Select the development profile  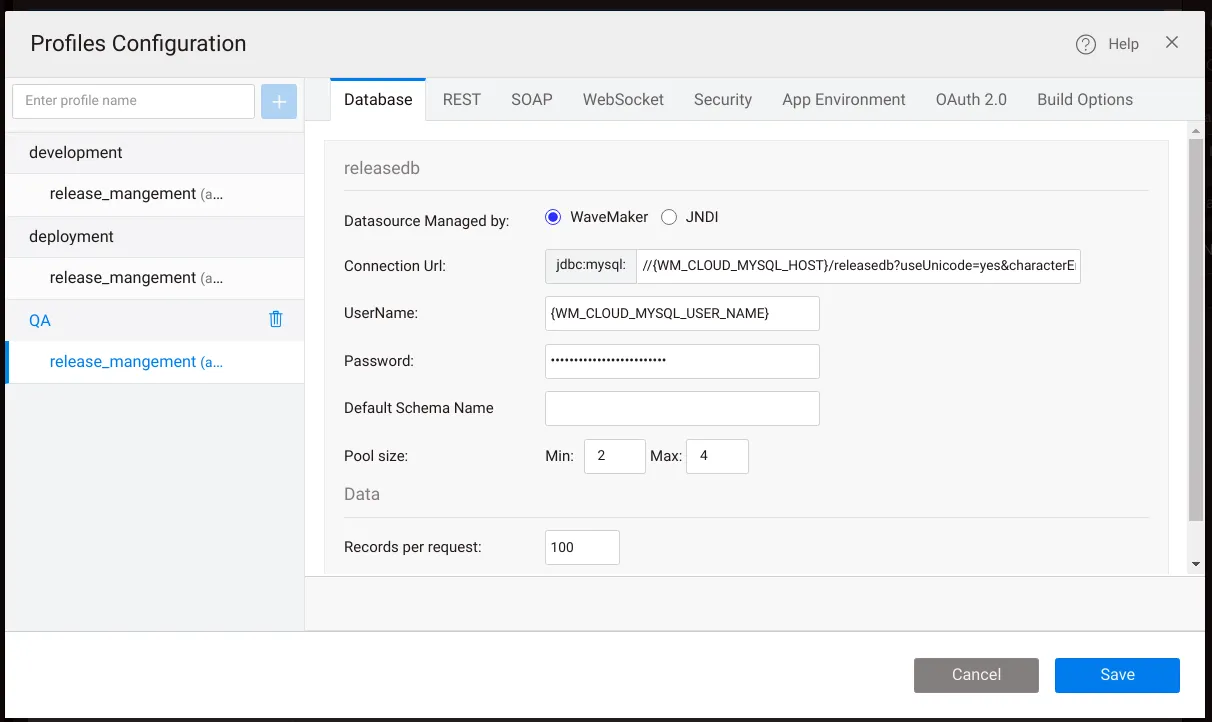click(76, 153)
